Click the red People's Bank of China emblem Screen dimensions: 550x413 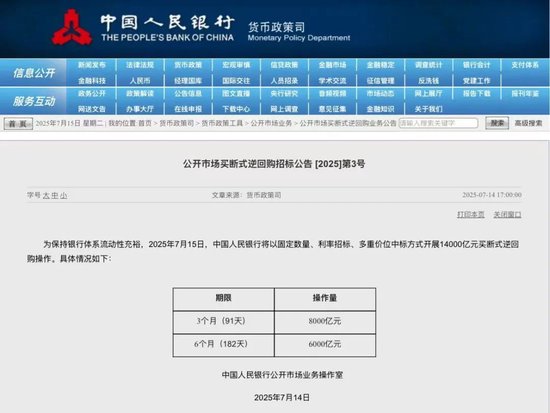pyautogui.click(x=72, y=28)
